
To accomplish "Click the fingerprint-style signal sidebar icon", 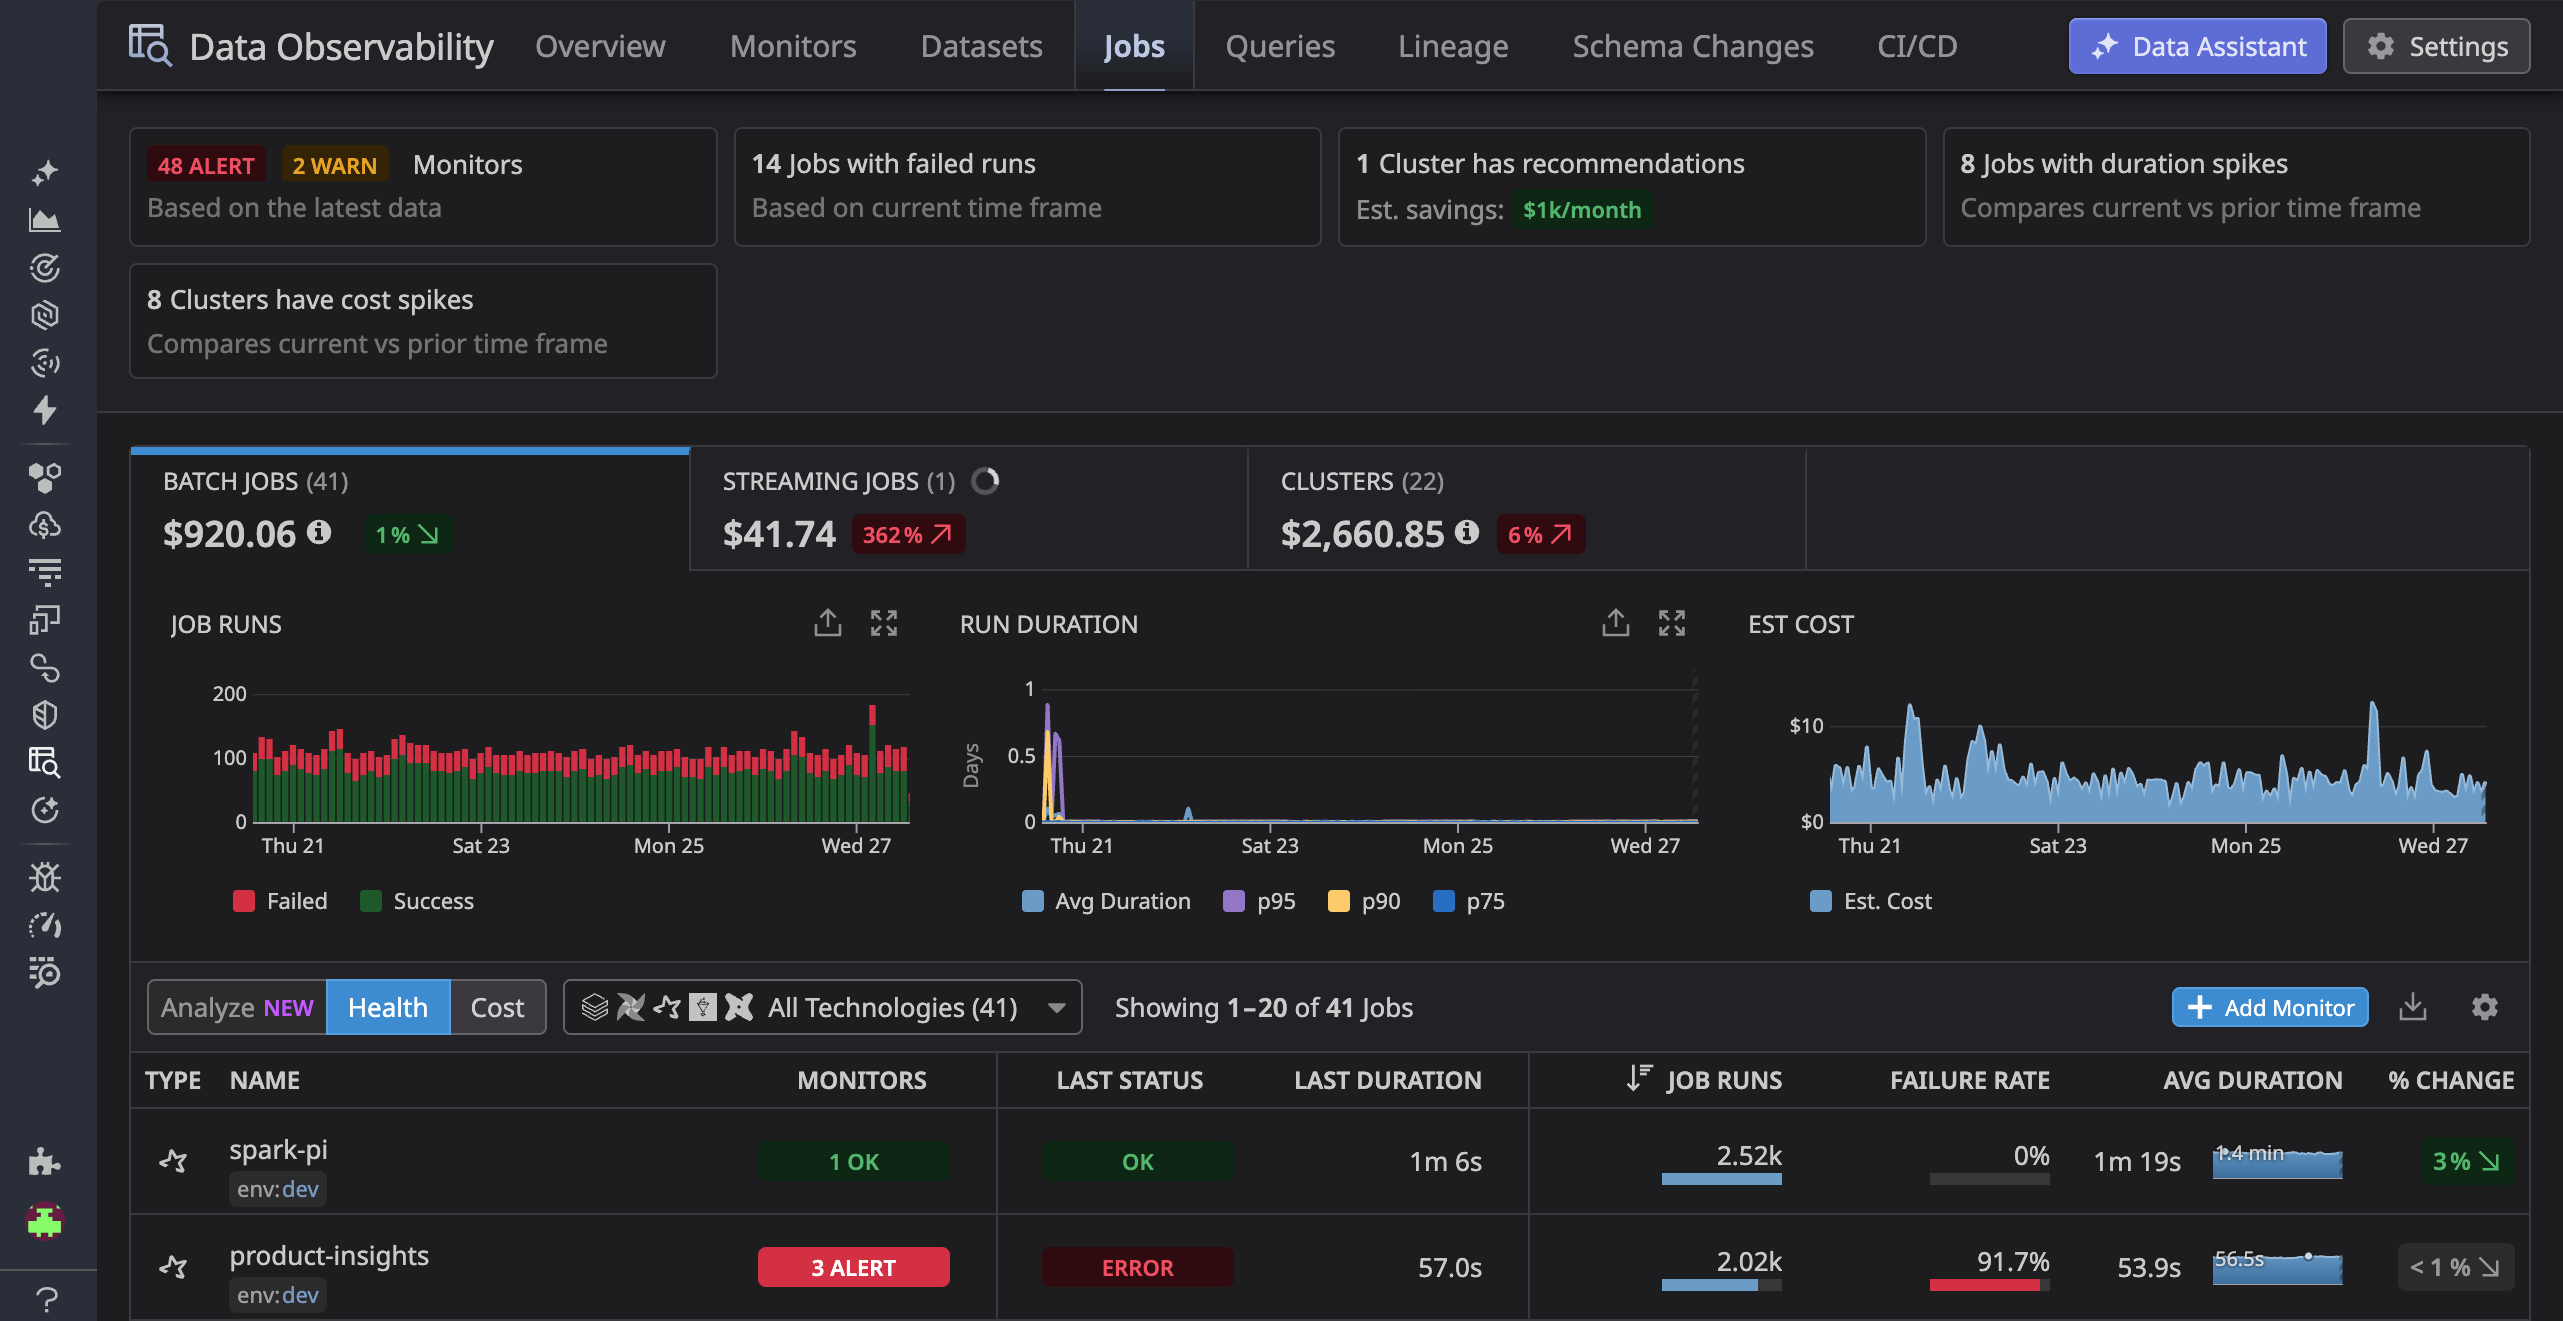I will [x=45, y=362].
